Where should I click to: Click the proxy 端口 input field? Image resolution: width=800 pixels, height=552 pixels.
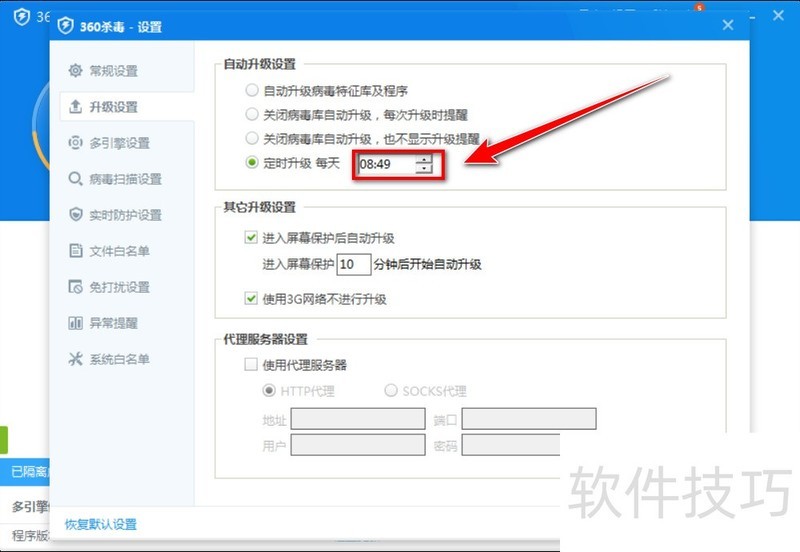529,419
